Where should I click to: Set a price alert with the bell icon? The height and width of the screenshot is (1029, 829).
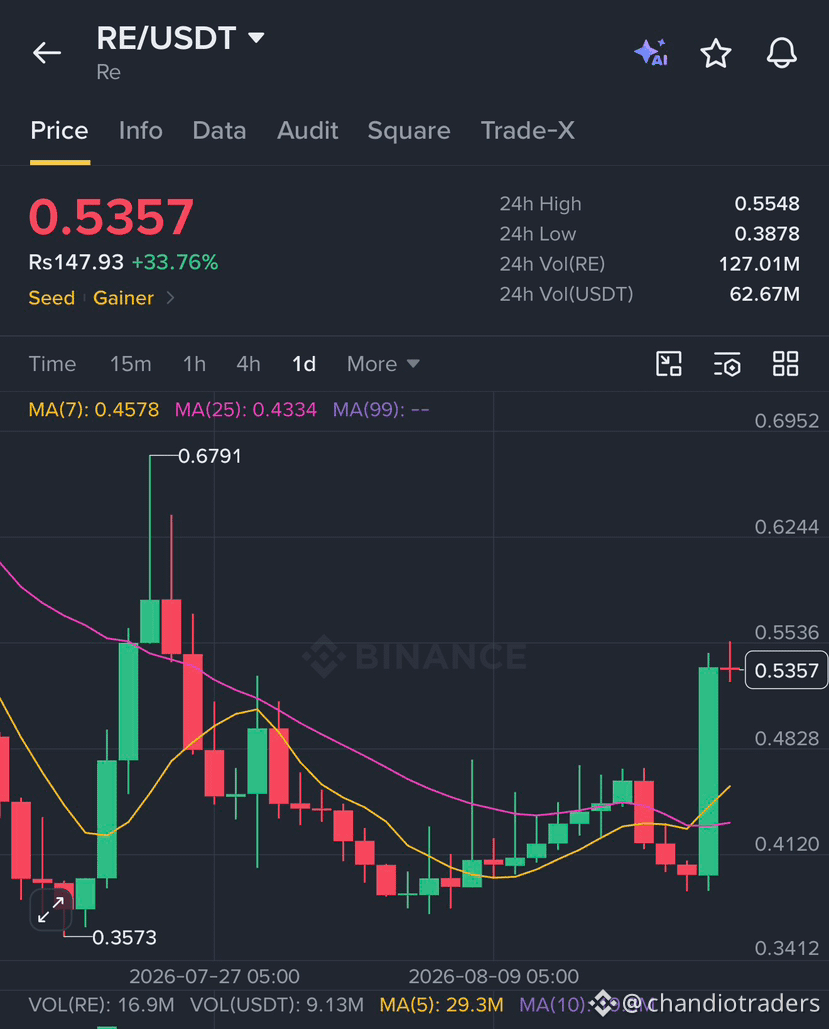coord(782,52)
